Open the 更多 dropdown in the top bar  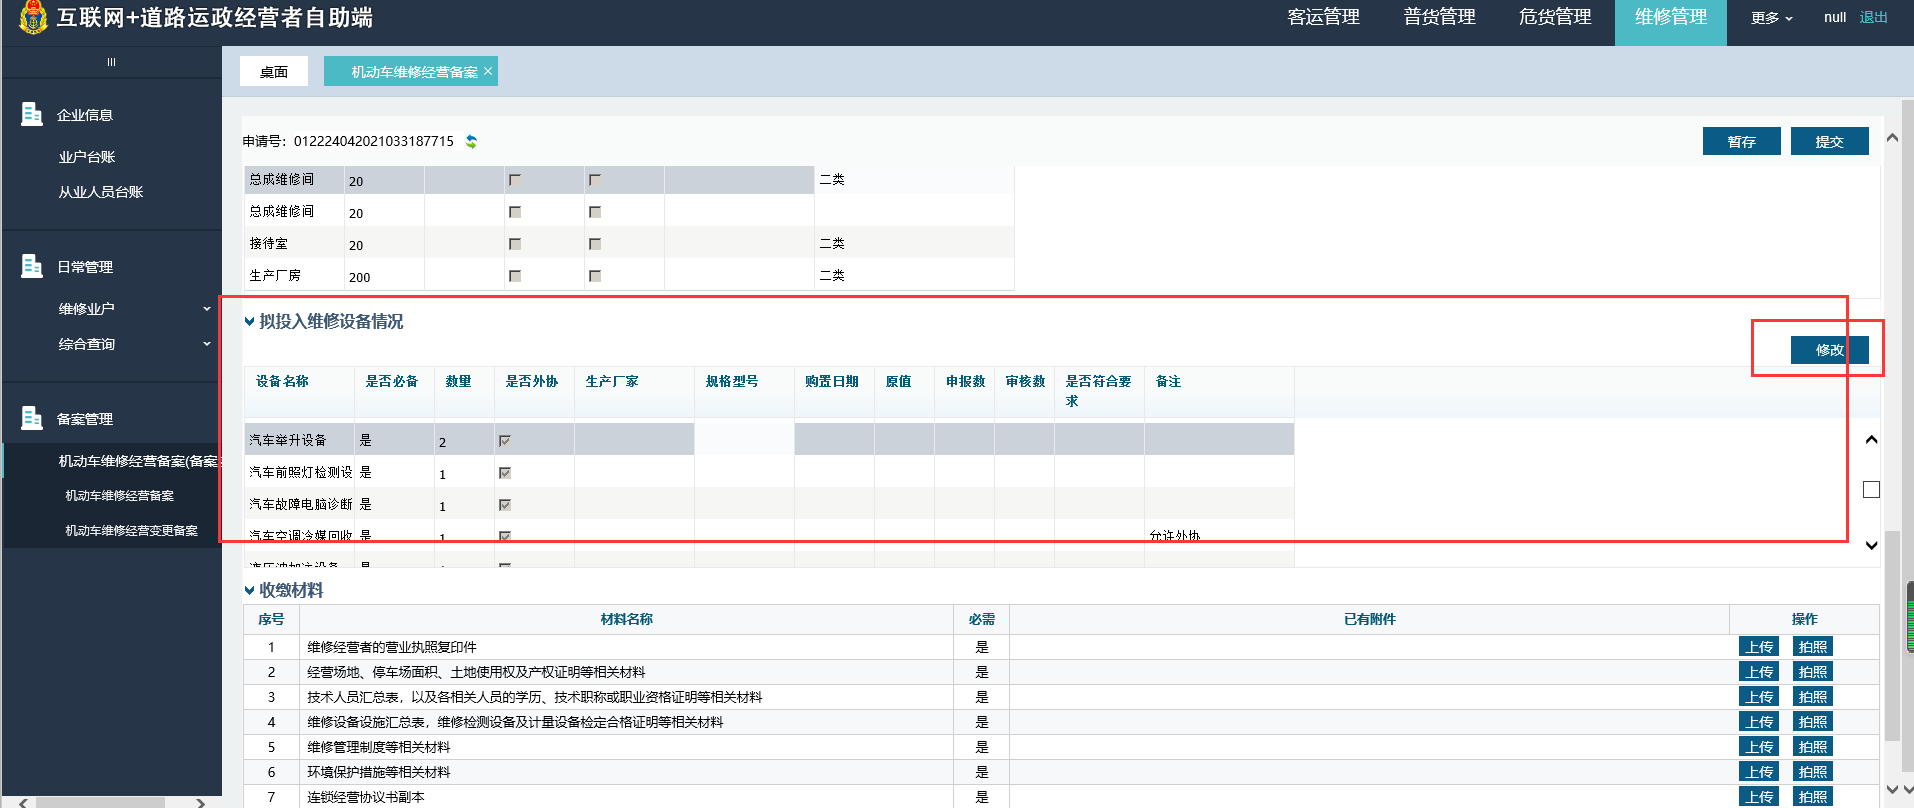pyautogui.click(x=1771, y=18)
